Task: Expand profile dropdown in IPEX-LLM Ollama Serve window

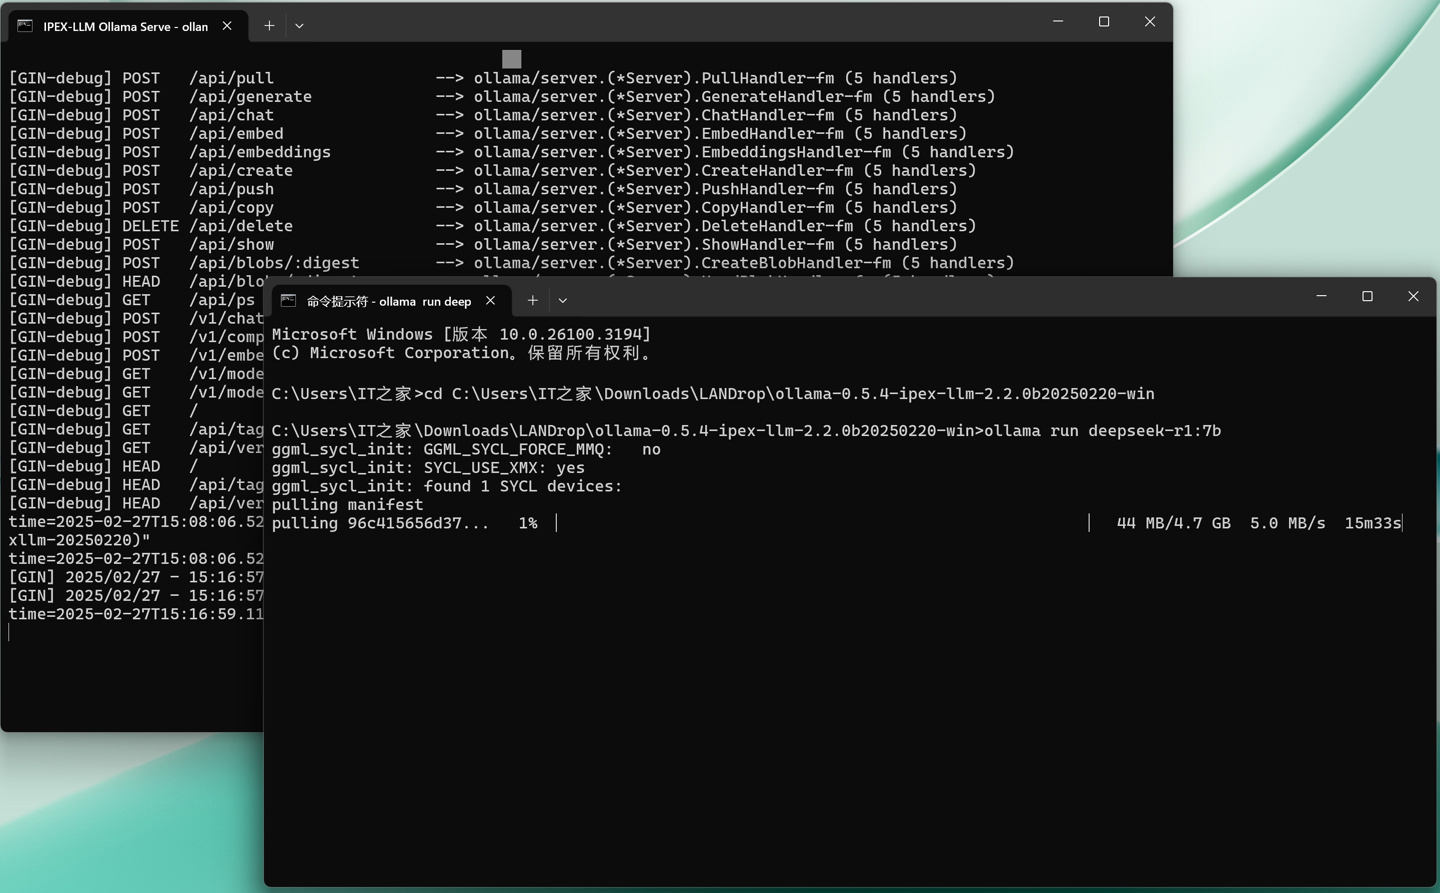Action: pyautogui.click(x=299, y=26)
